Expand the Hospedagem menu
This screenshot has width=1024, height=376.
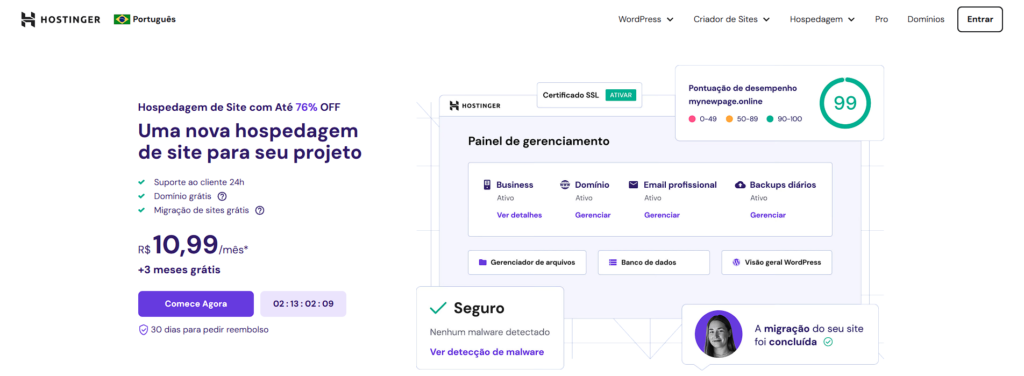tap(822, 20)
